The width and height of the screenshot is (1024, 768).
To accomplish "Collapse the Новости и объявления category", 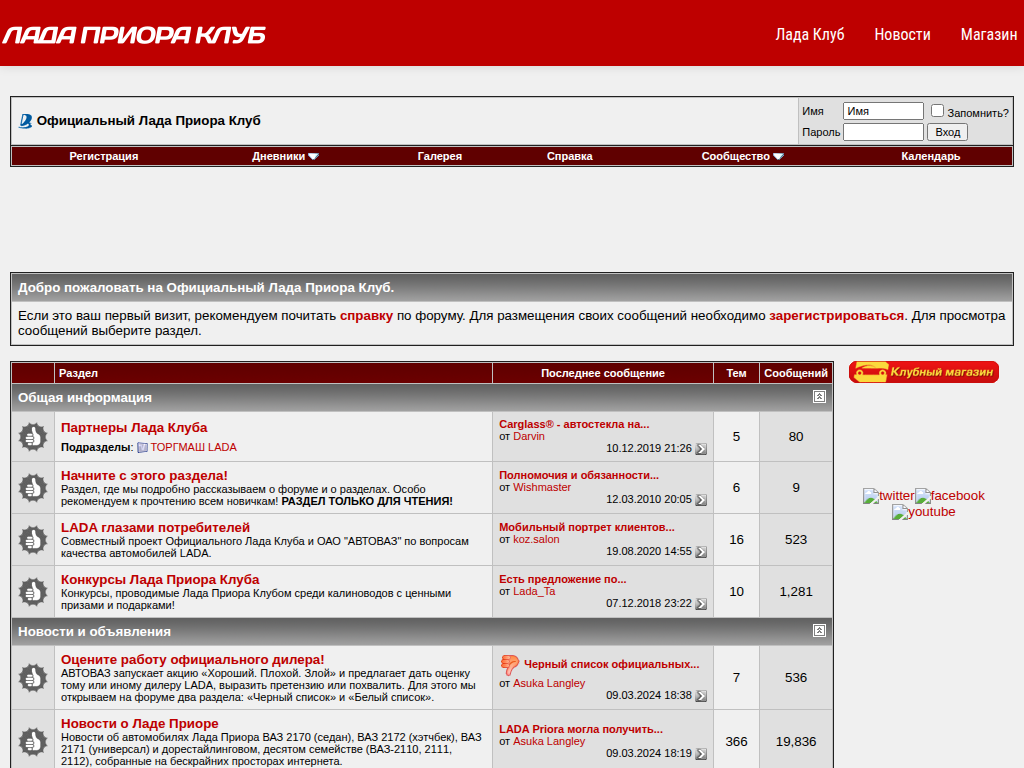I will pyautogui.click(x=819, y=631).
